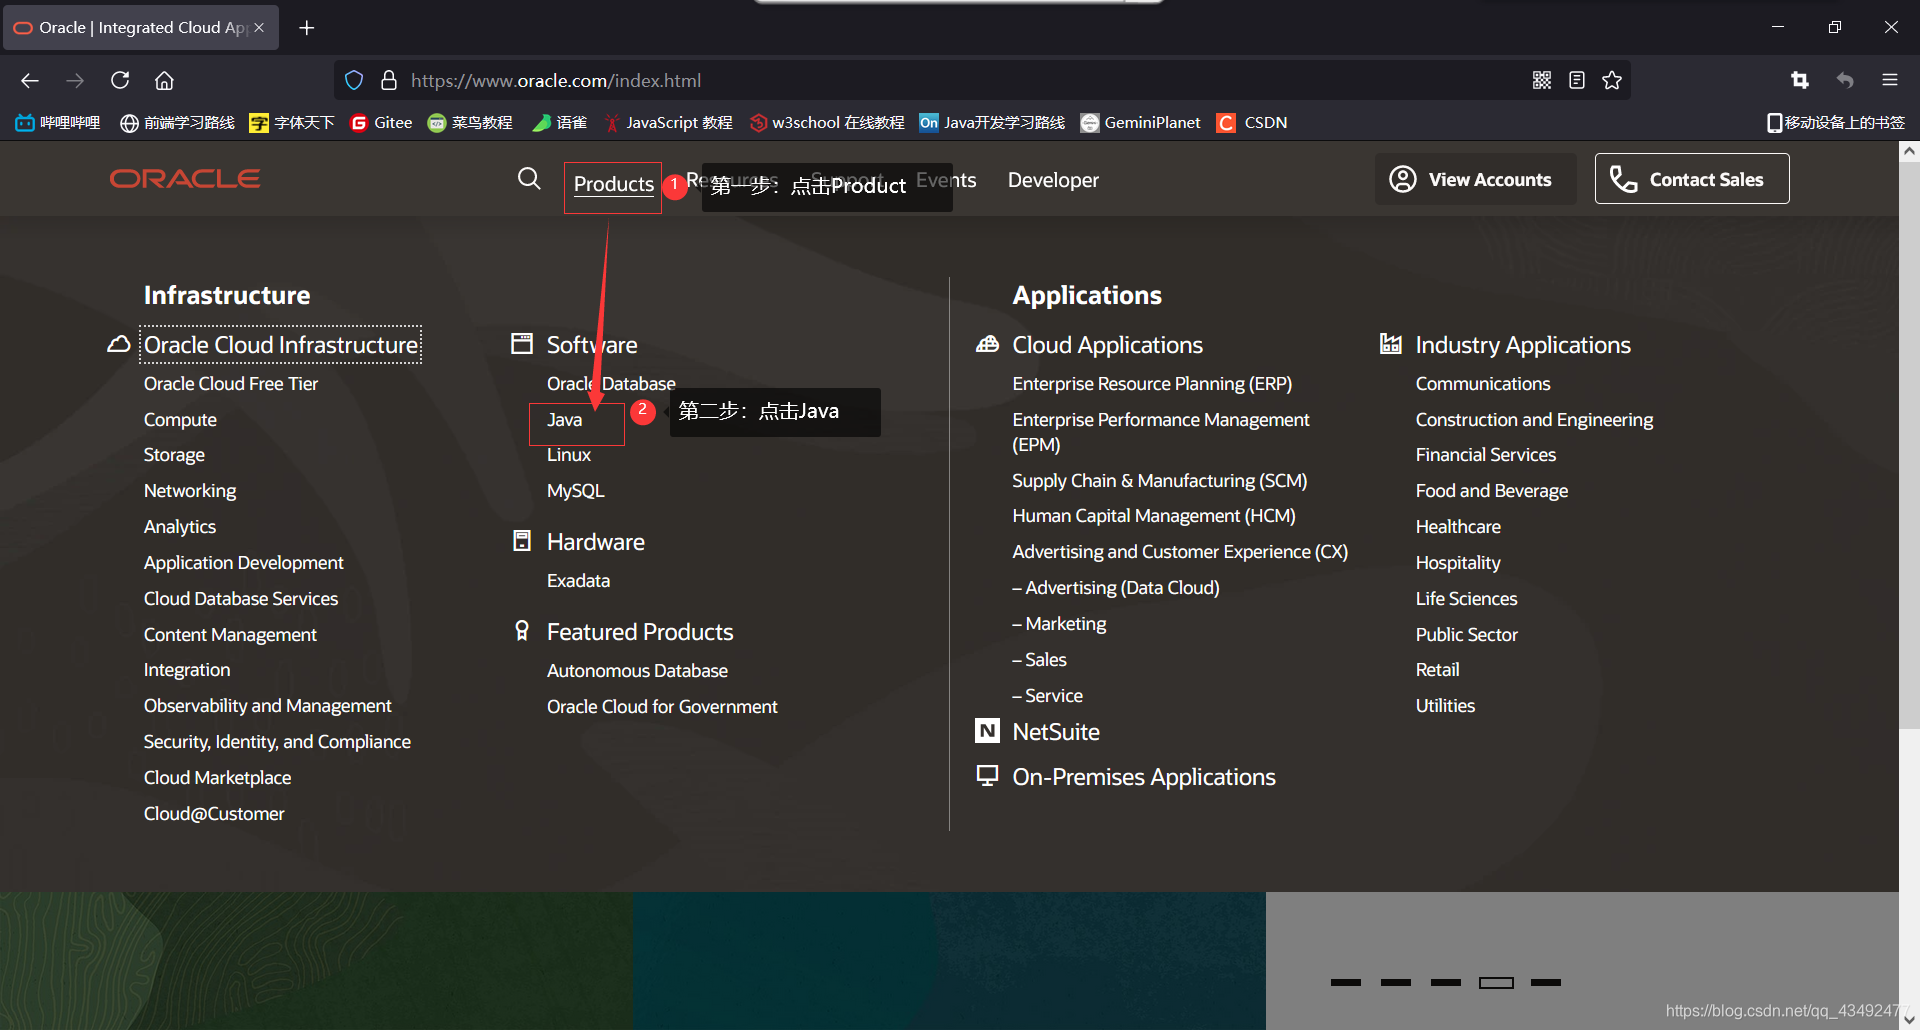This screenshot has height=1030, width=1920.
Task: Open 移动设备上的书签 folder
Action: (x=1836, y=123)
